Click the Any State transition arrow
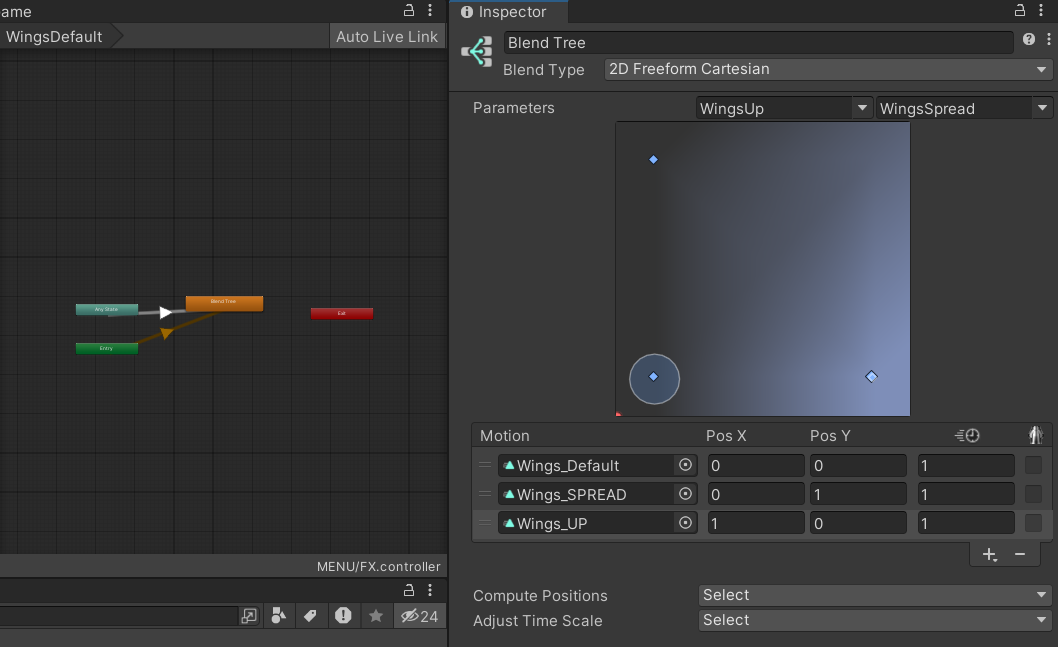 (x=165, y=312)
